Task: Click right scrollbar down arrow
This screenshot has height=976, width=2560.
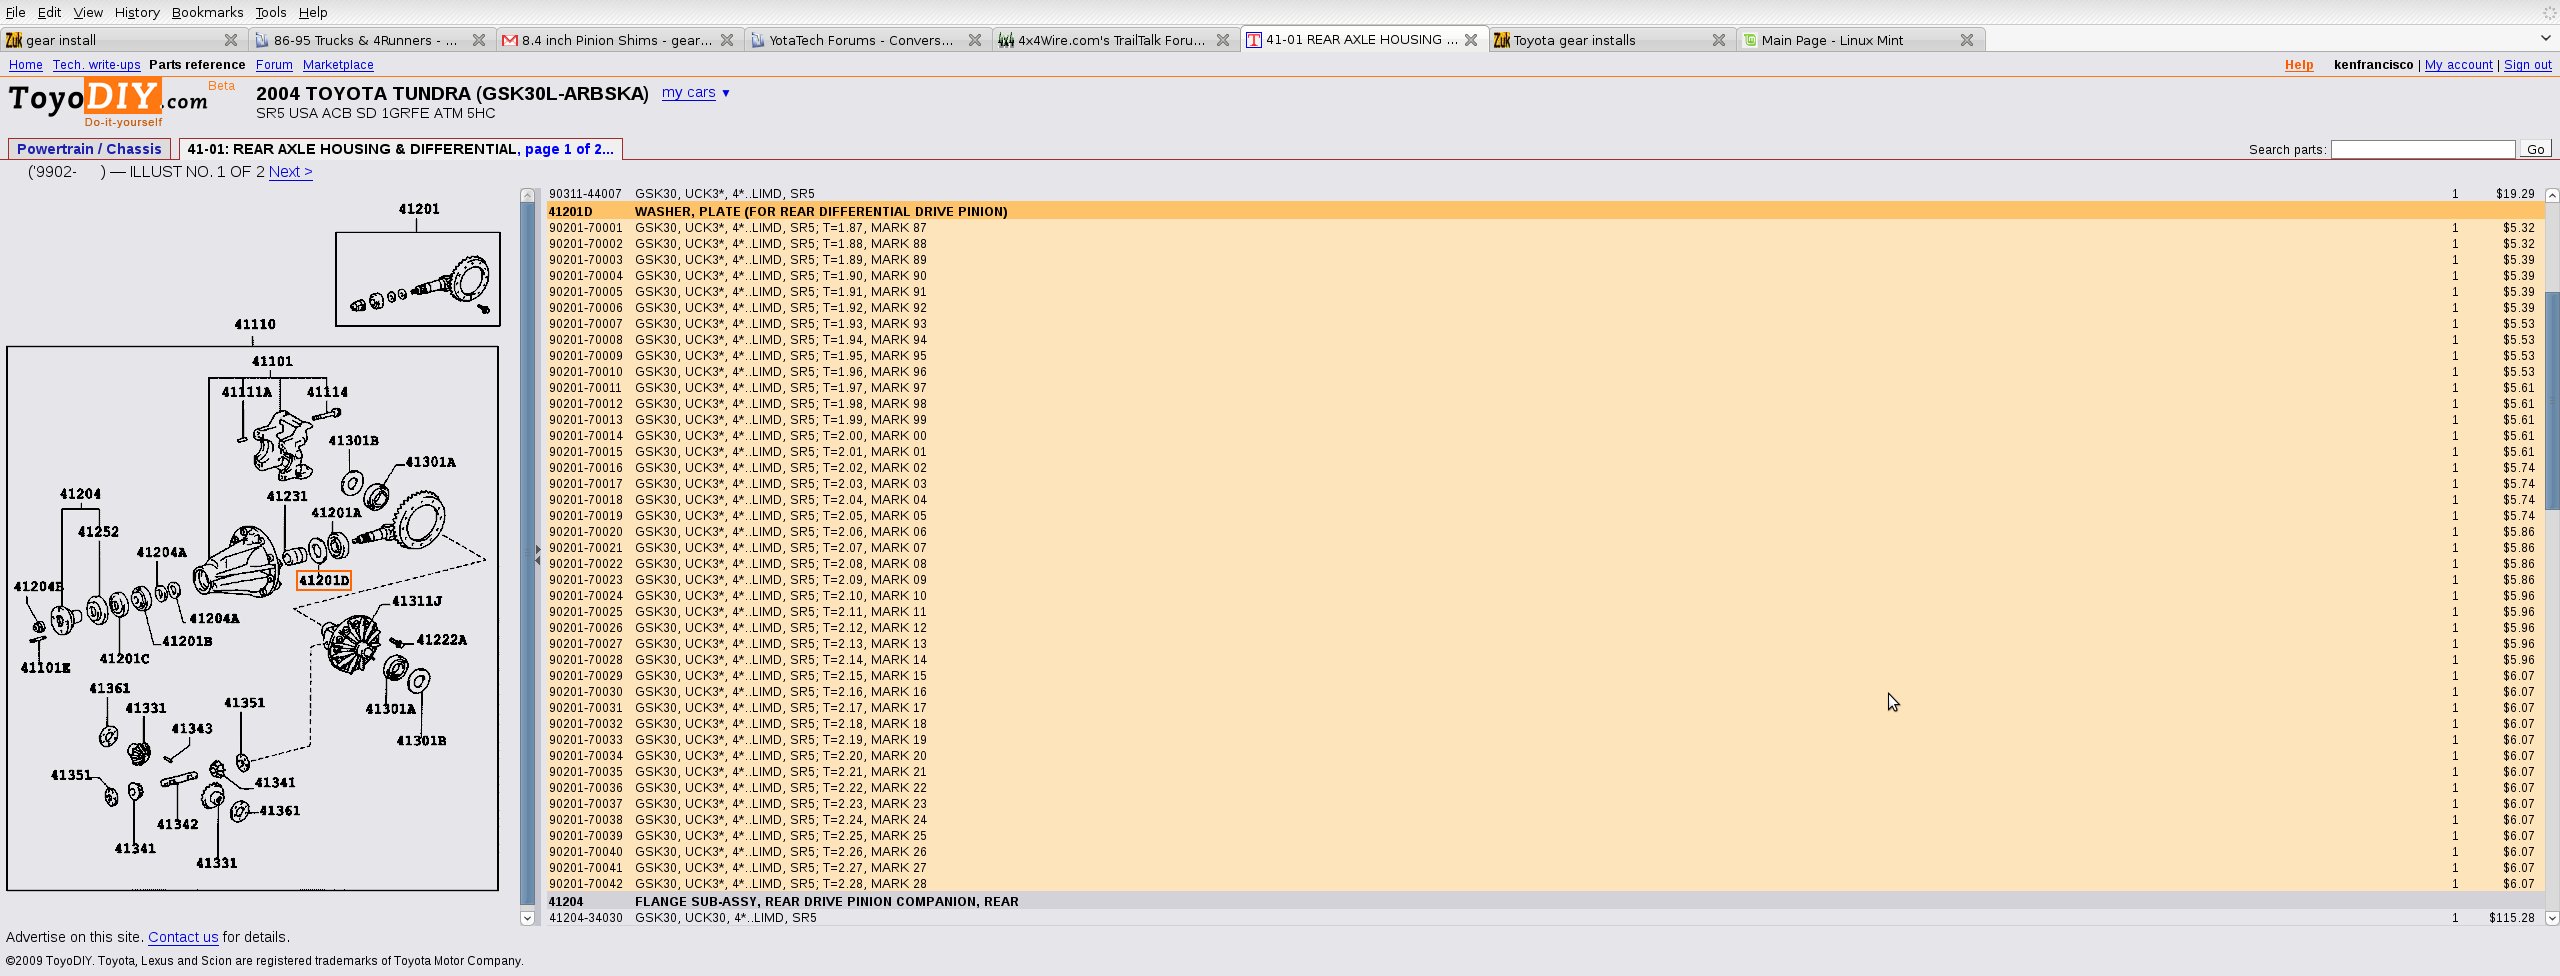Action: [2551, 917]
